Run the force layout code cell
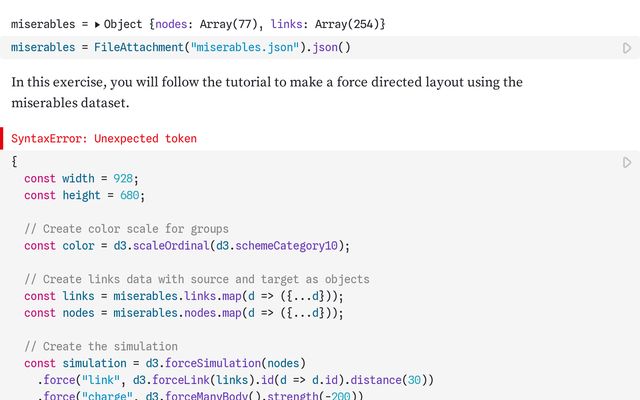The image size is (640, 400). pos(627,162)
